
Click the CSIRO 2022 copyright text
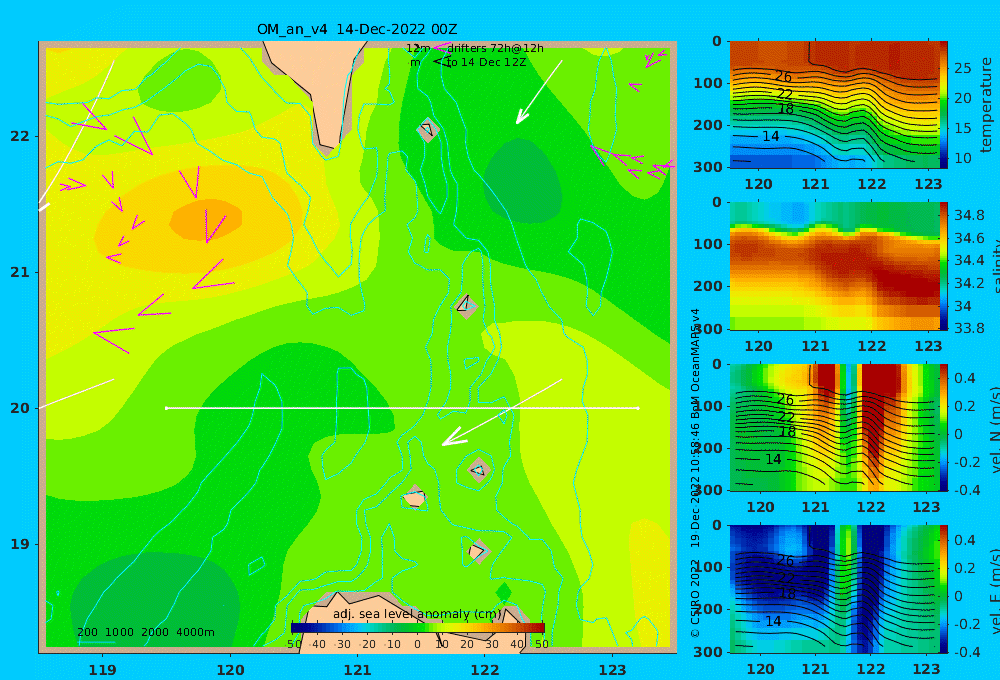tap(695, 598)
